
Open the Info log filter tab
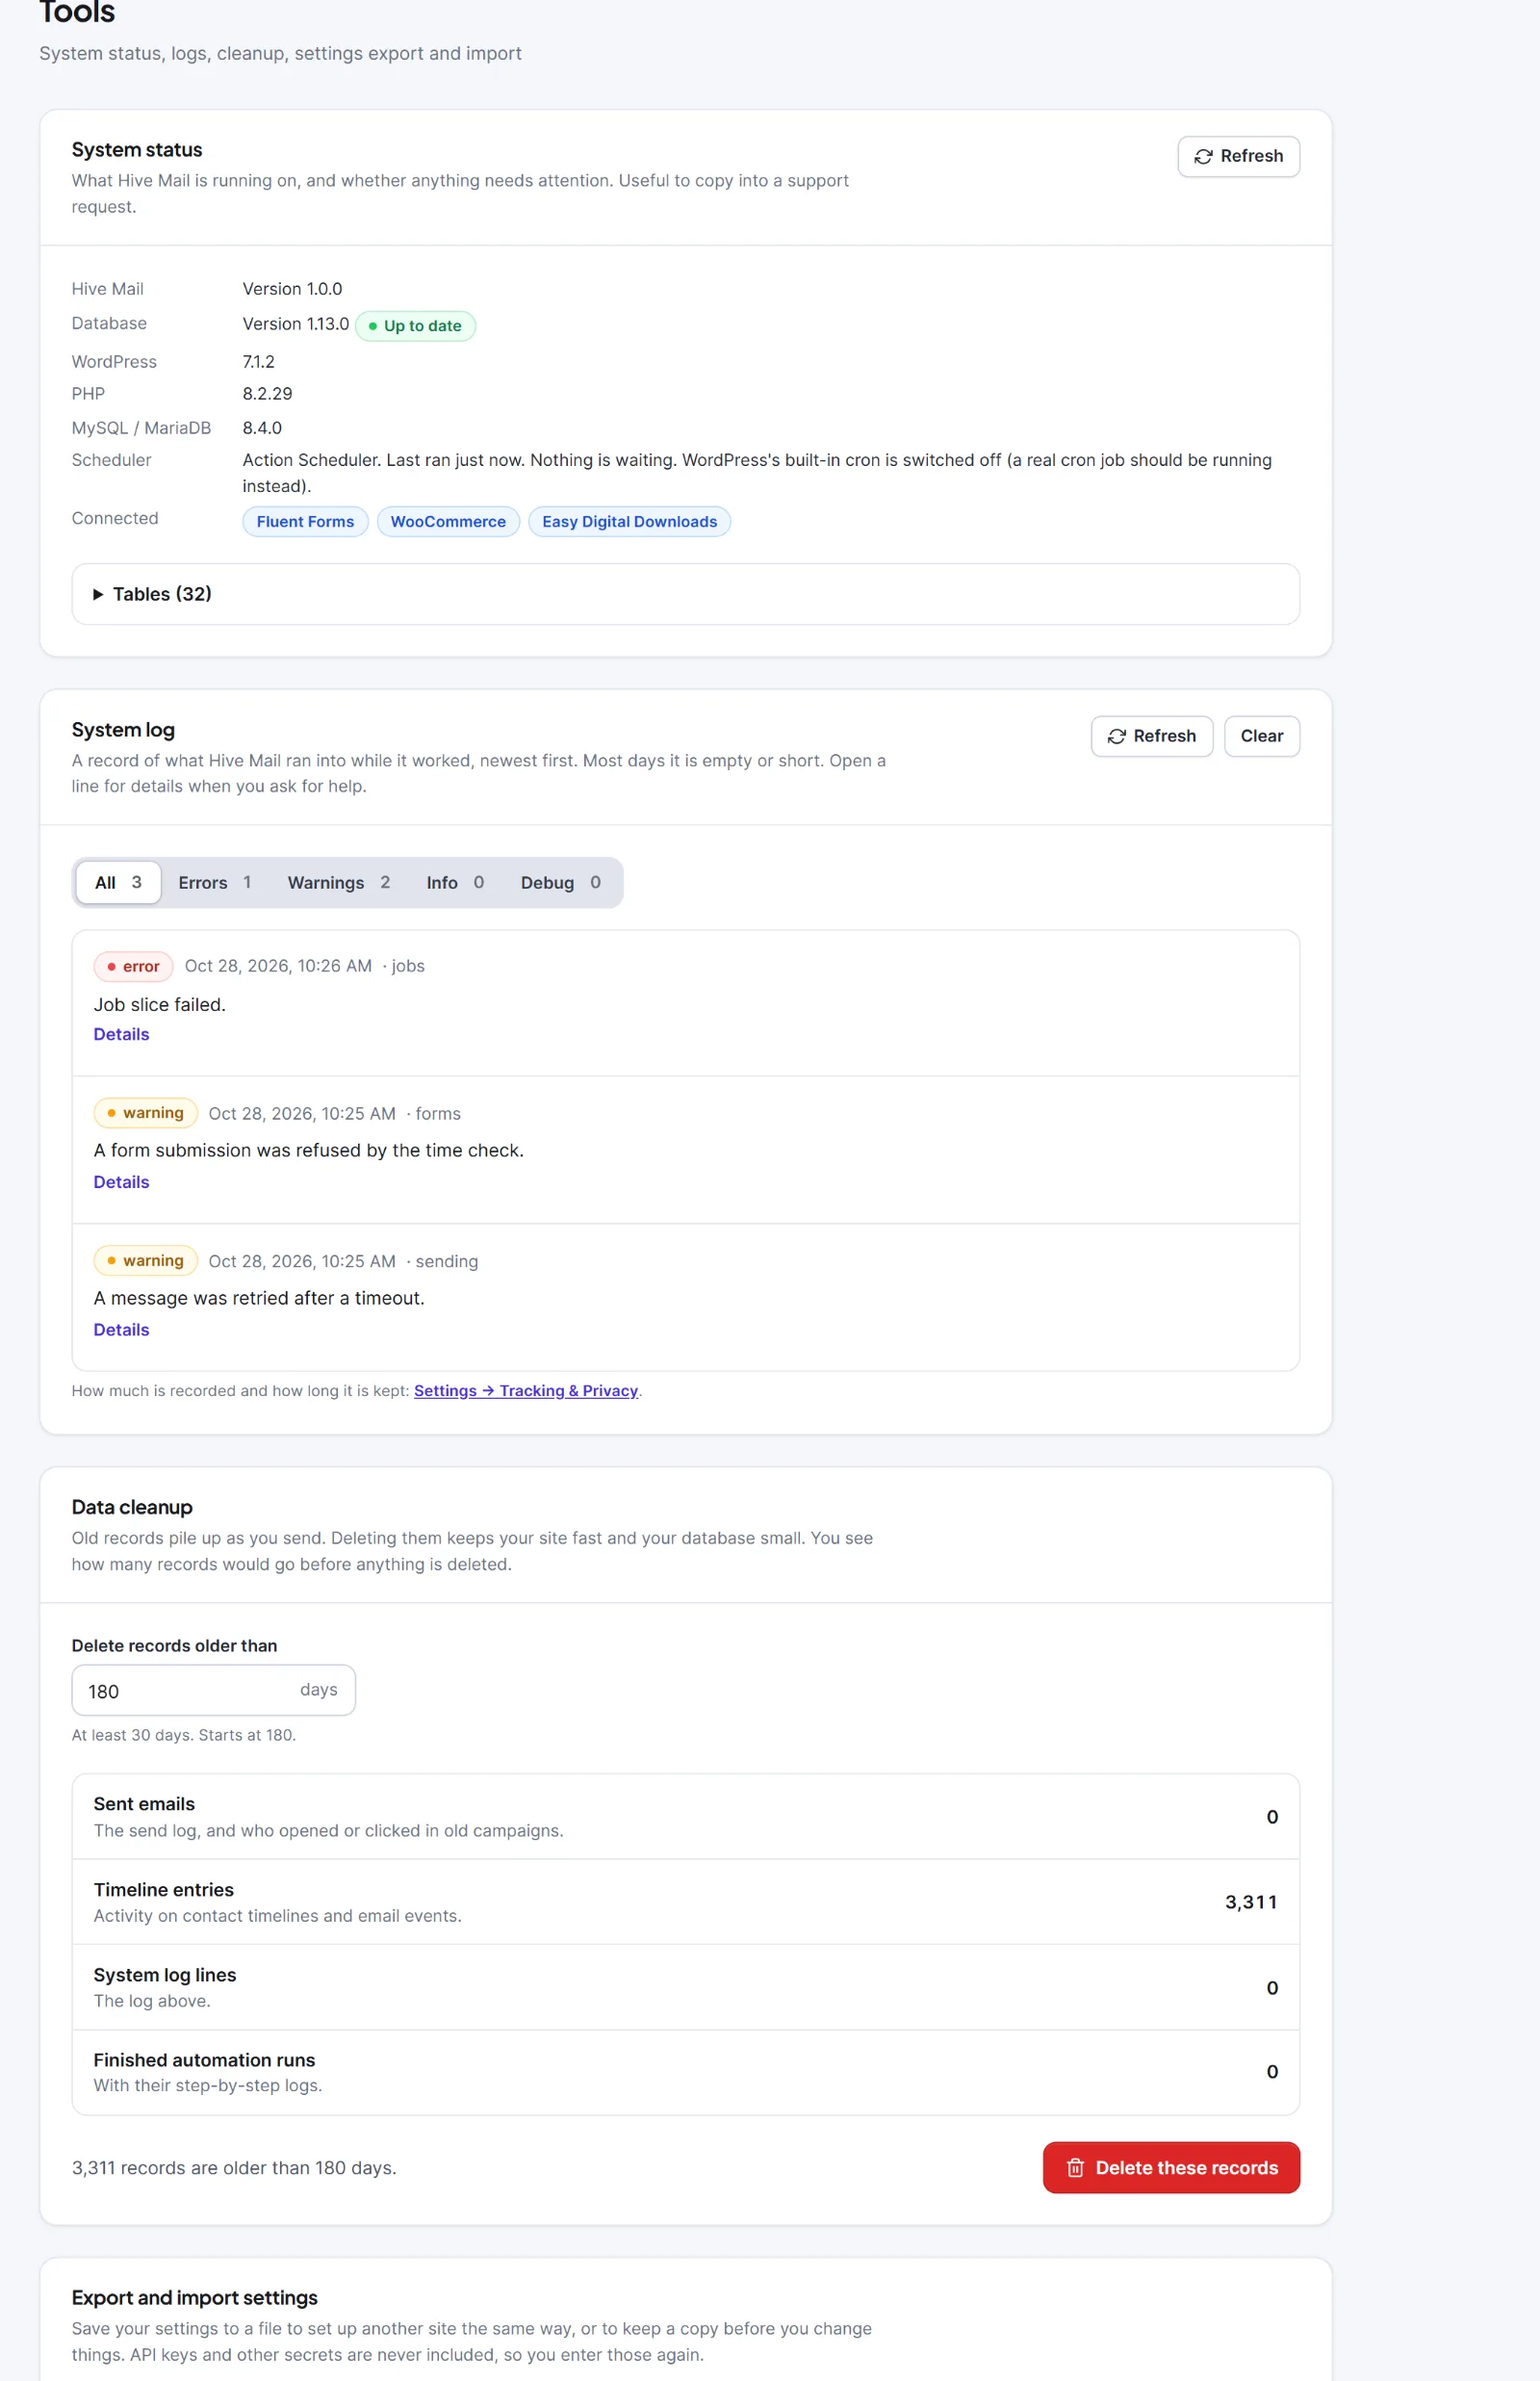(455, 882)
